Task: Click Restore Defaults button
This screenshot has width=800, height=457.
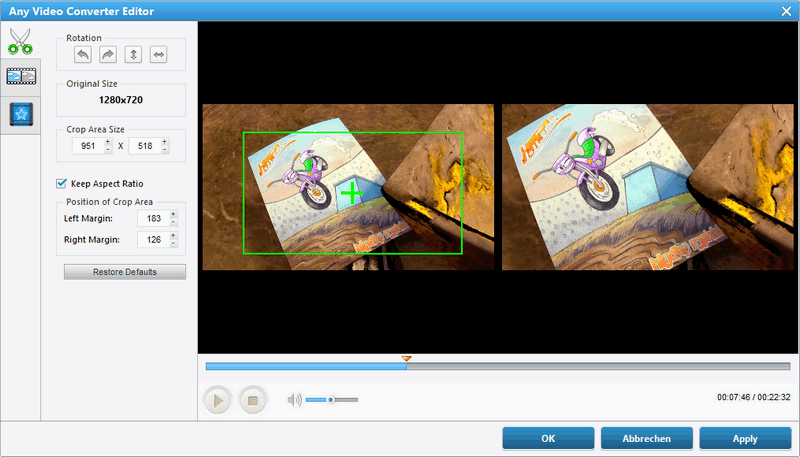Action: click(125, 272)
